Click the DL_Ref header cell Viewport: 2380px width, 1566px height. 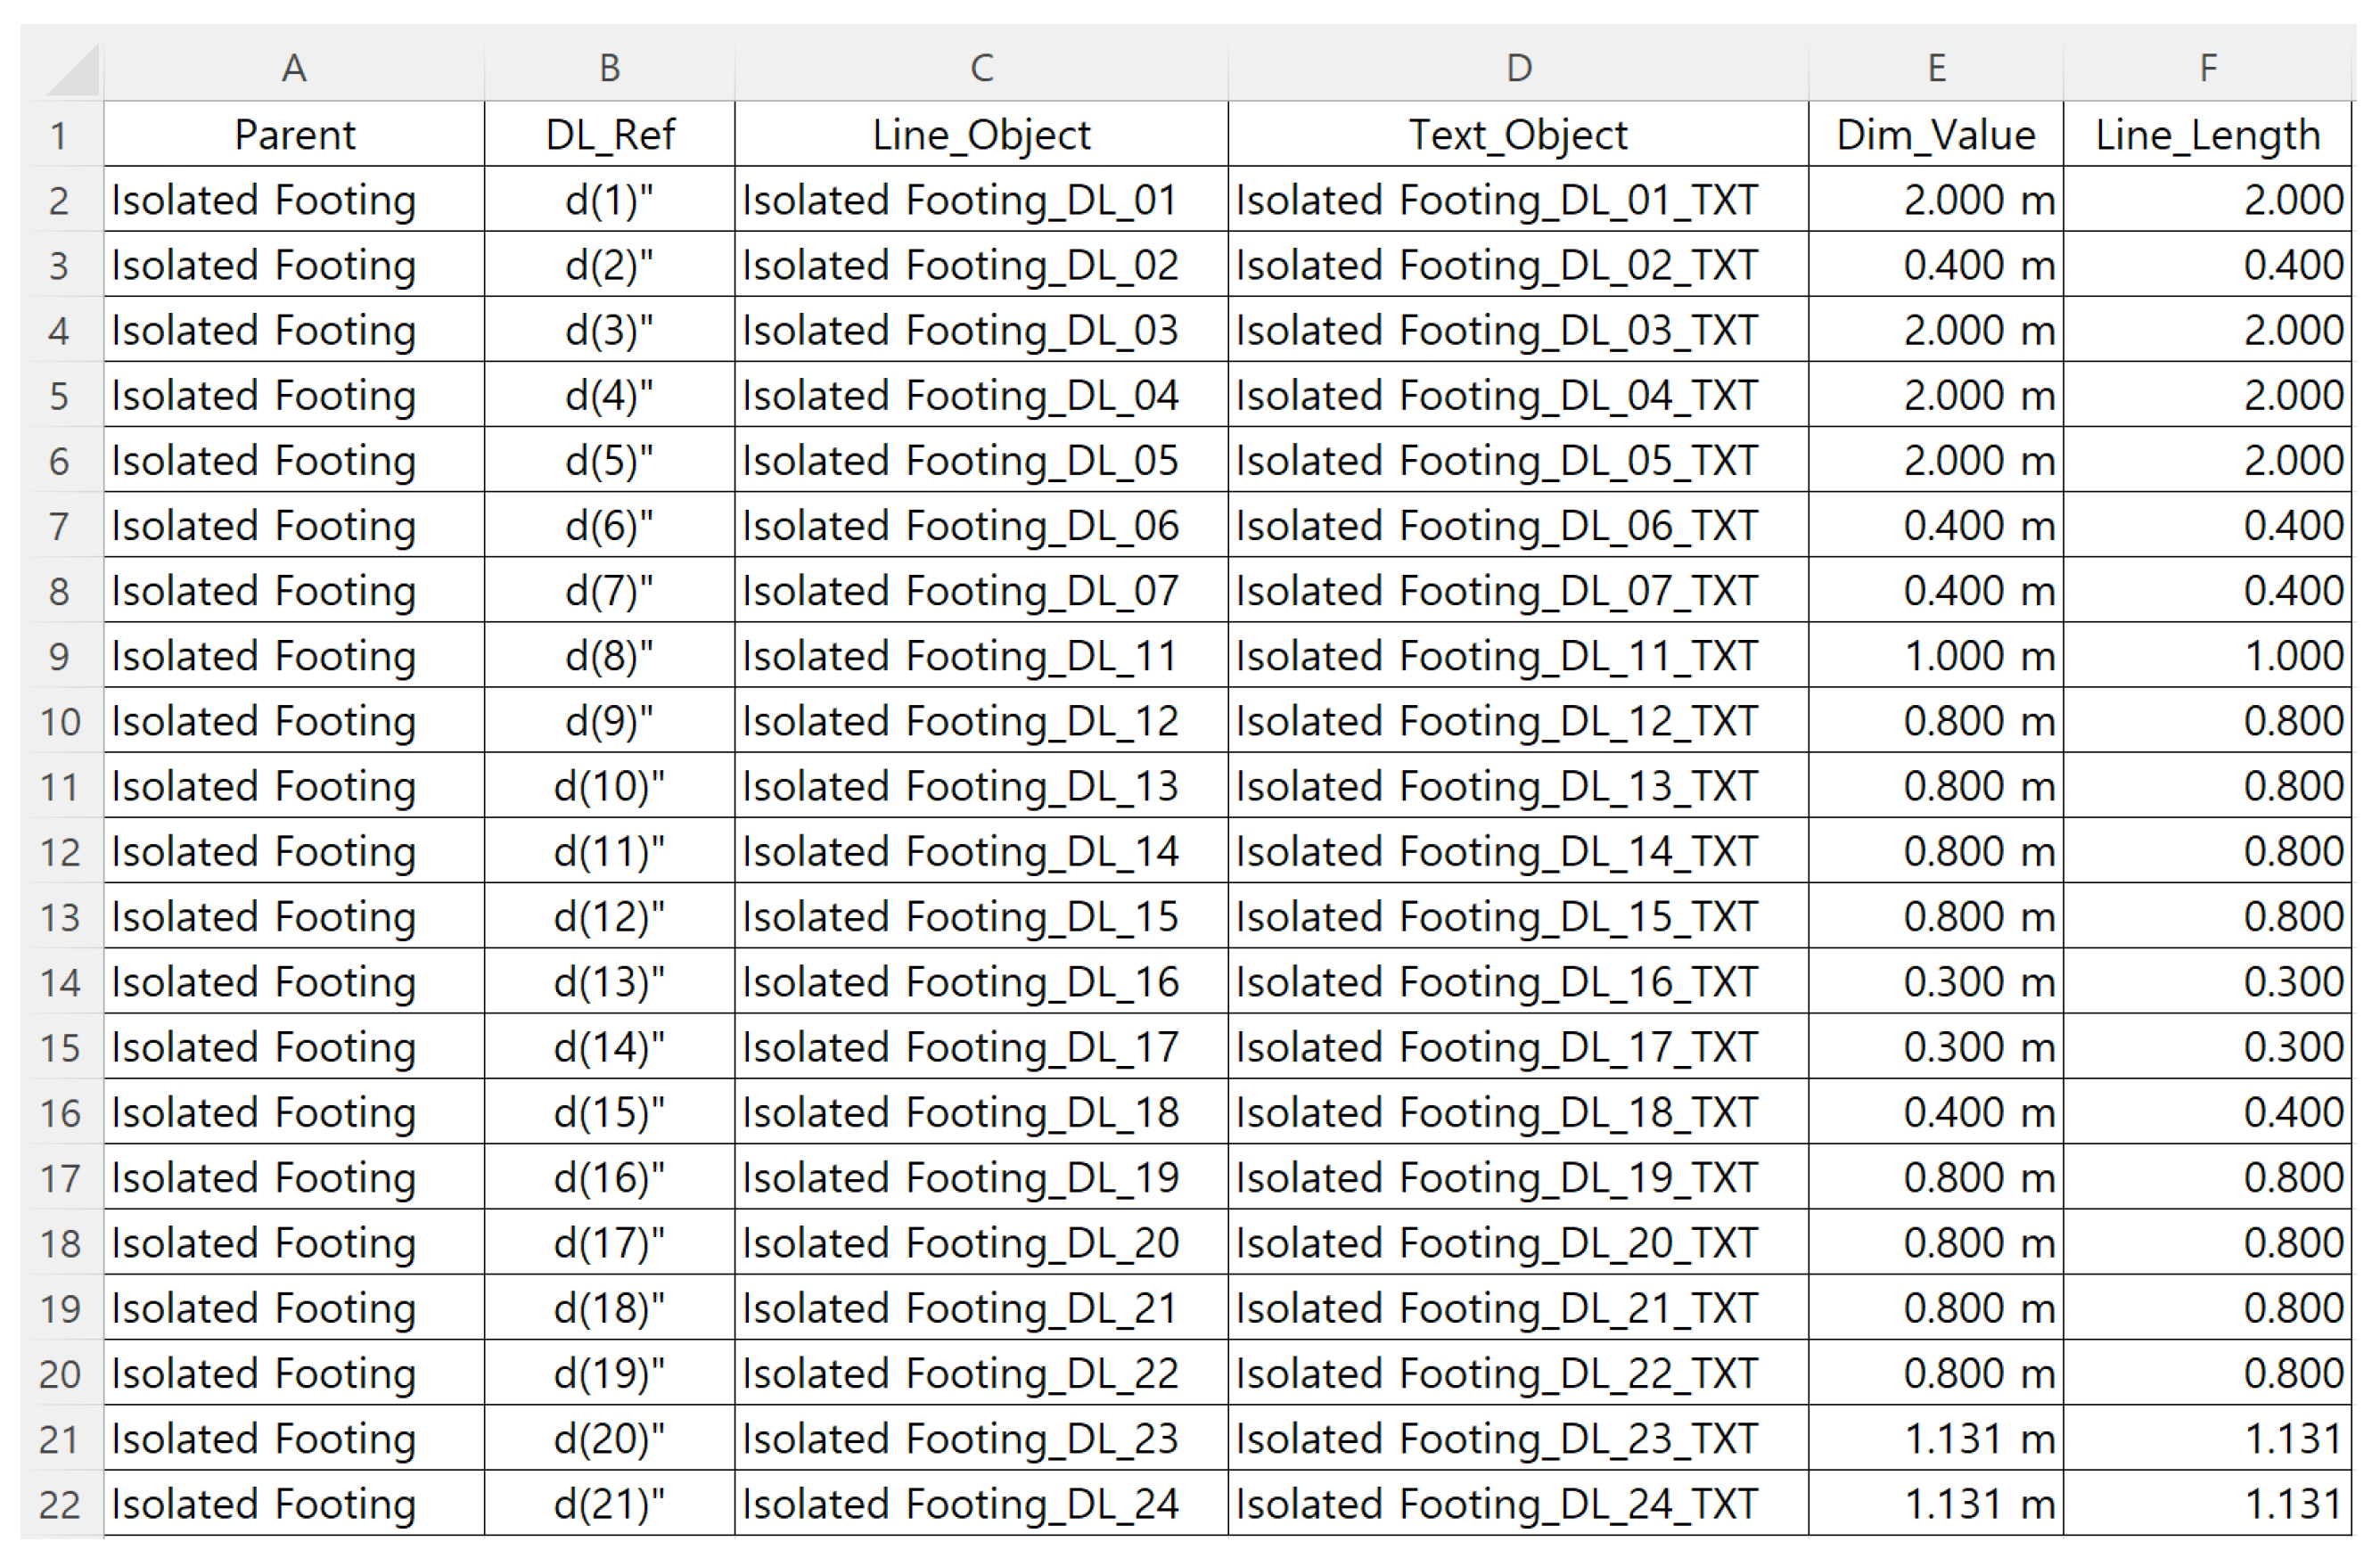coord(609,135)
